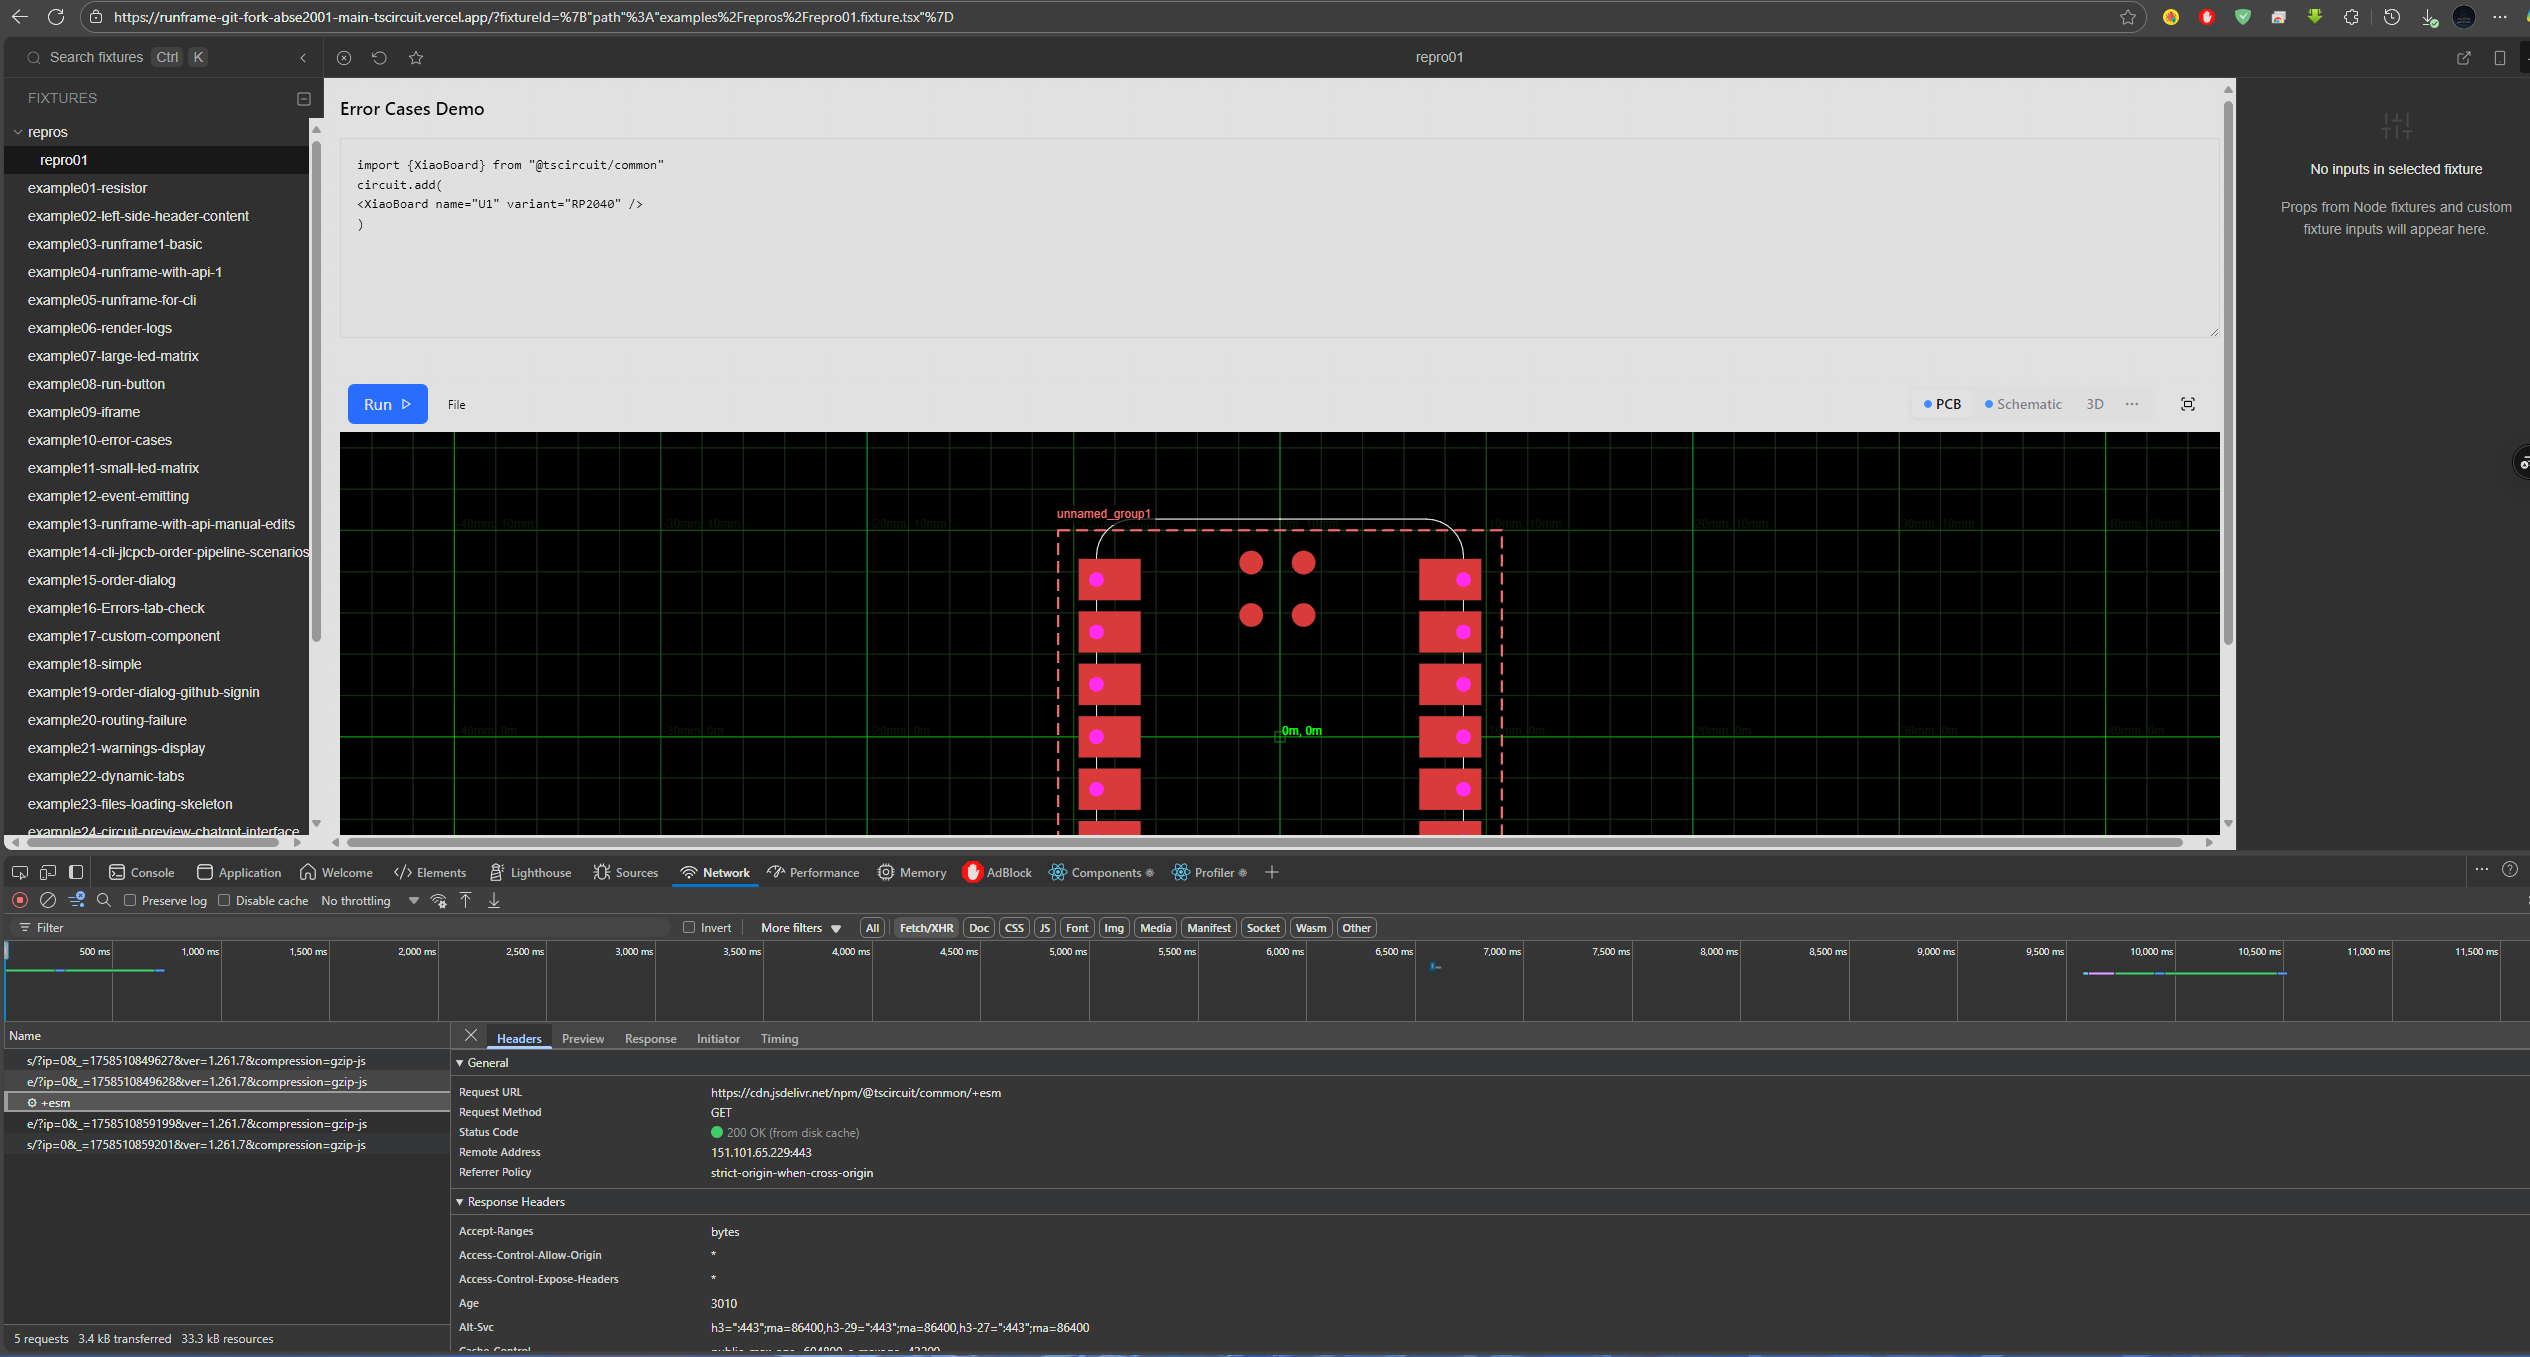The image size is (2530, 1357).
Task: Star the repro01 fixture as favorite
Action: point(416,58)
